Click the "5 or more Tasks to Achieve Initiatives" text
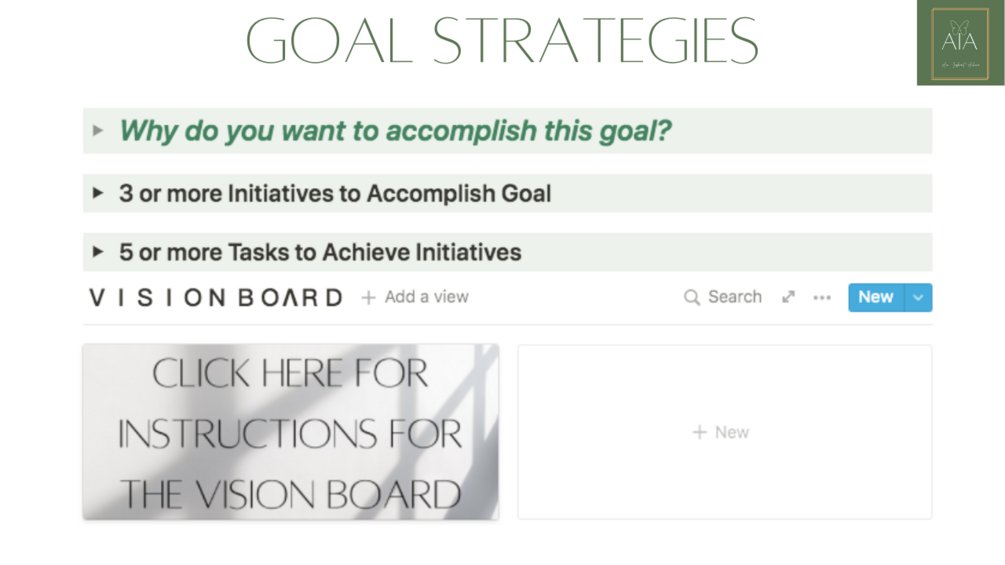Image resolution: width=1005 pixels, height=565 pixels. click(x=320, y=252)
